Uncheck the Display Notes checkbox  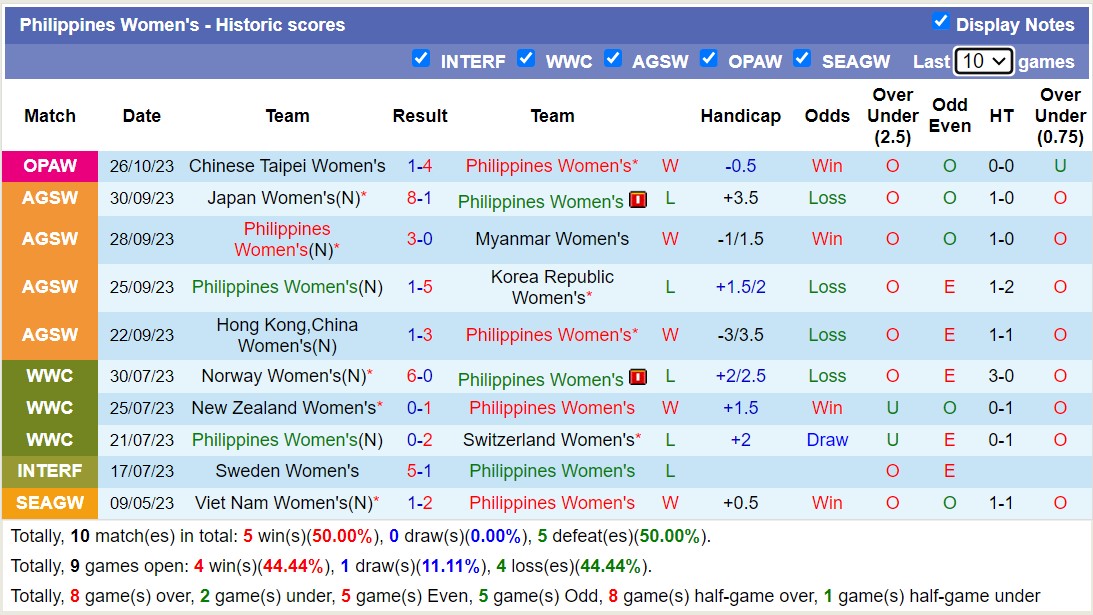941,24
